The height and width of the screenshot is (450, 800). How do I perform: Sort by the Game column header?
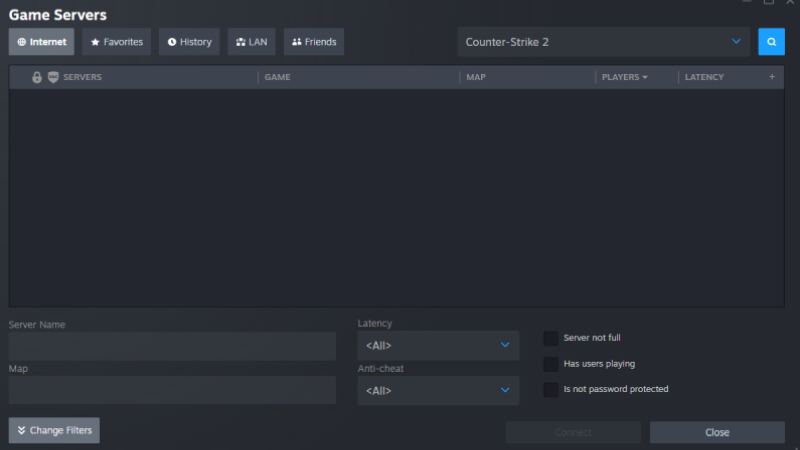coord(278,77)
